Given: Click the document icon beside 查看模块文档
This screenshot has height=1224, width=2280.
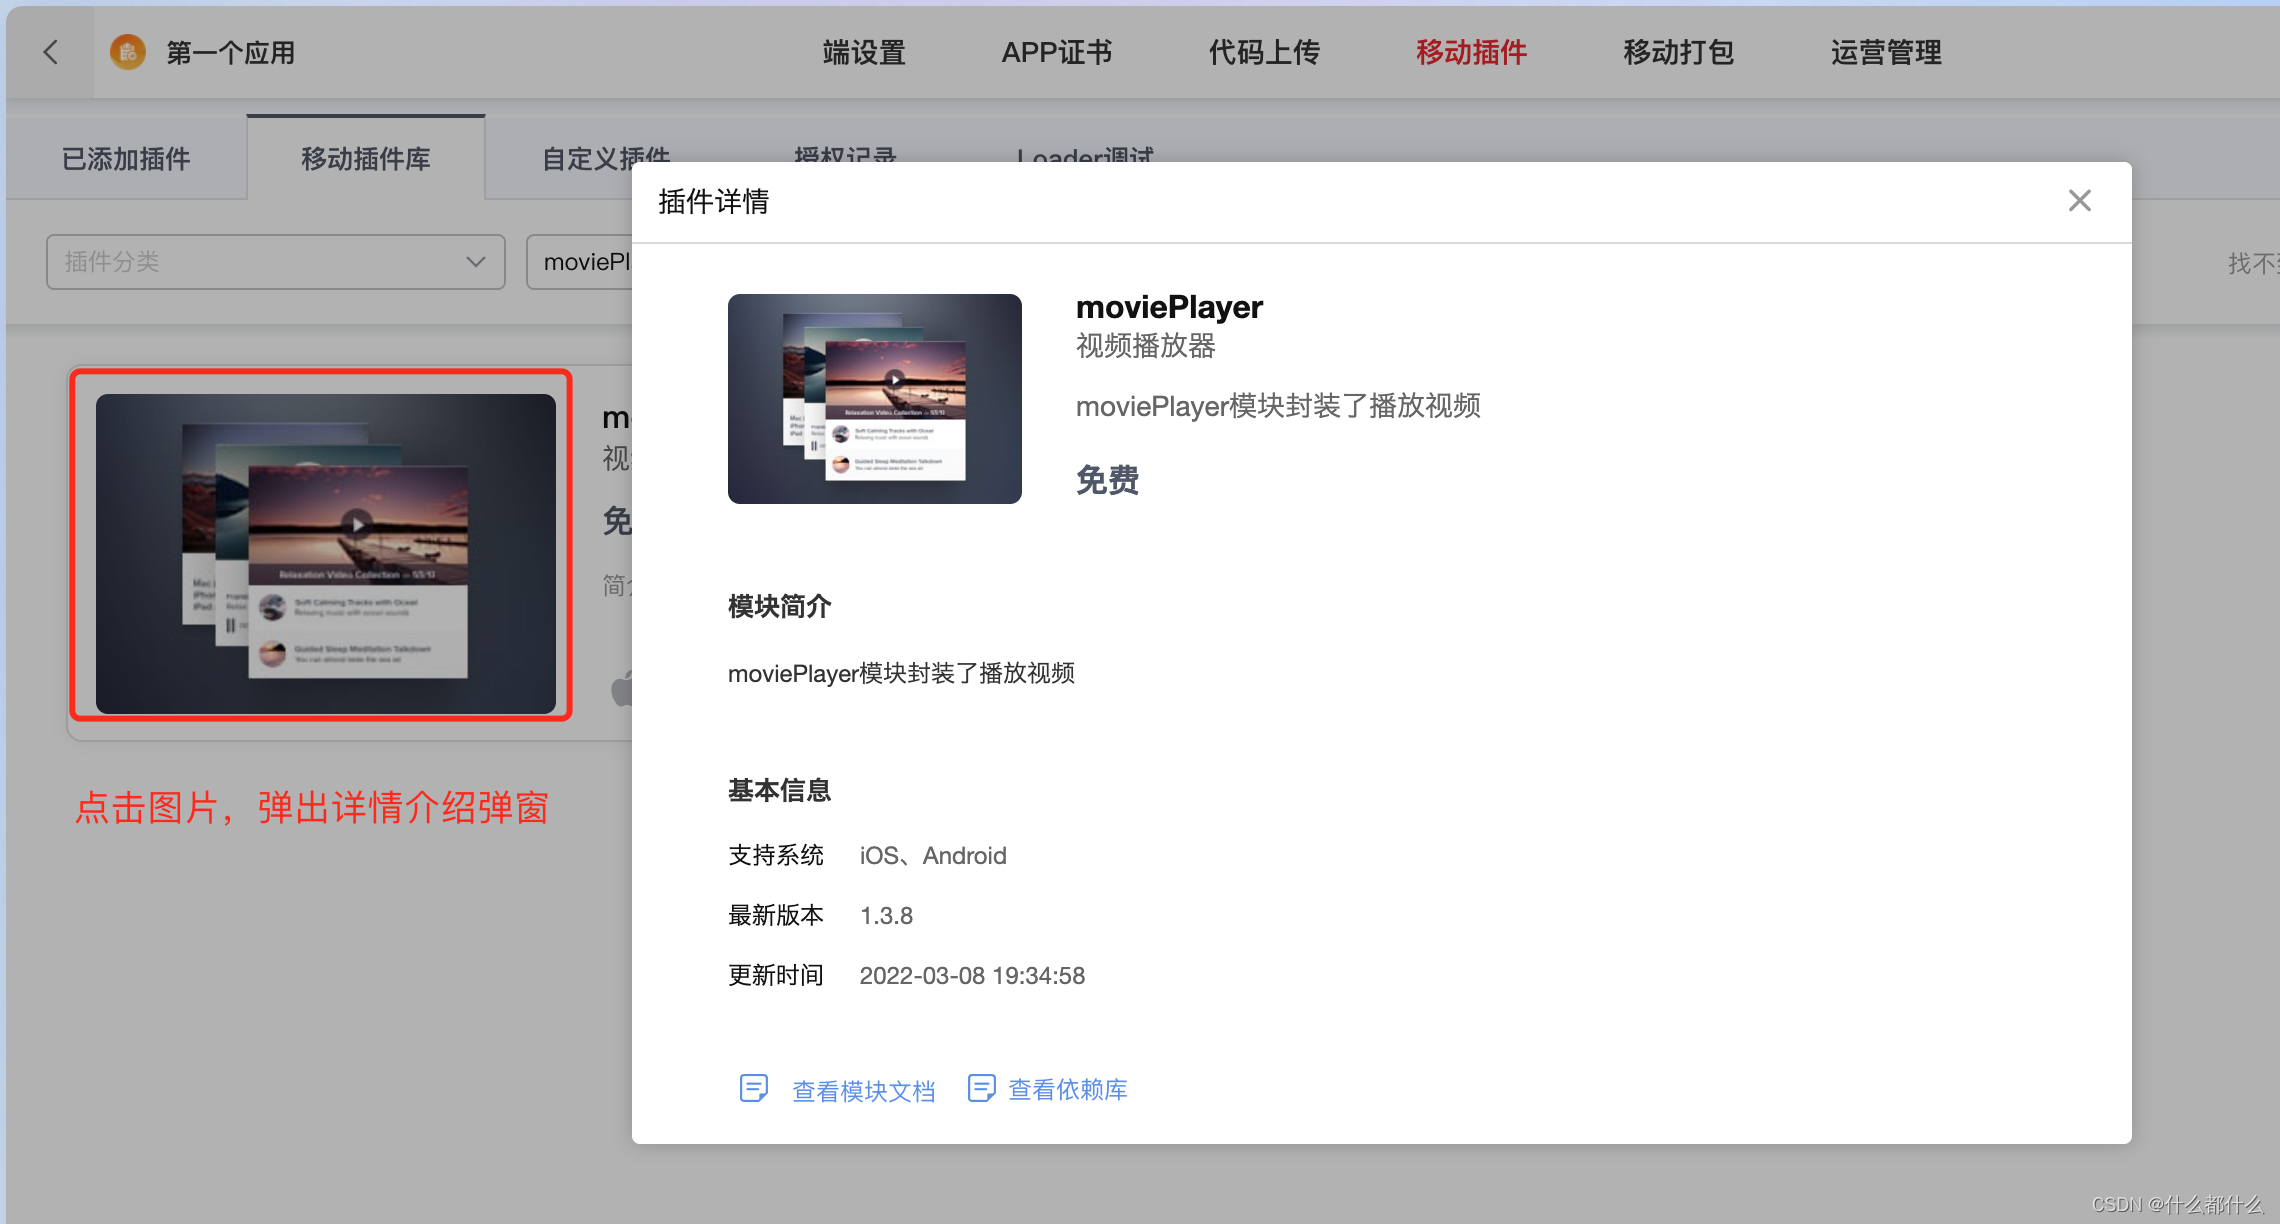Looking at the screenshot, I should [753, 1088].
